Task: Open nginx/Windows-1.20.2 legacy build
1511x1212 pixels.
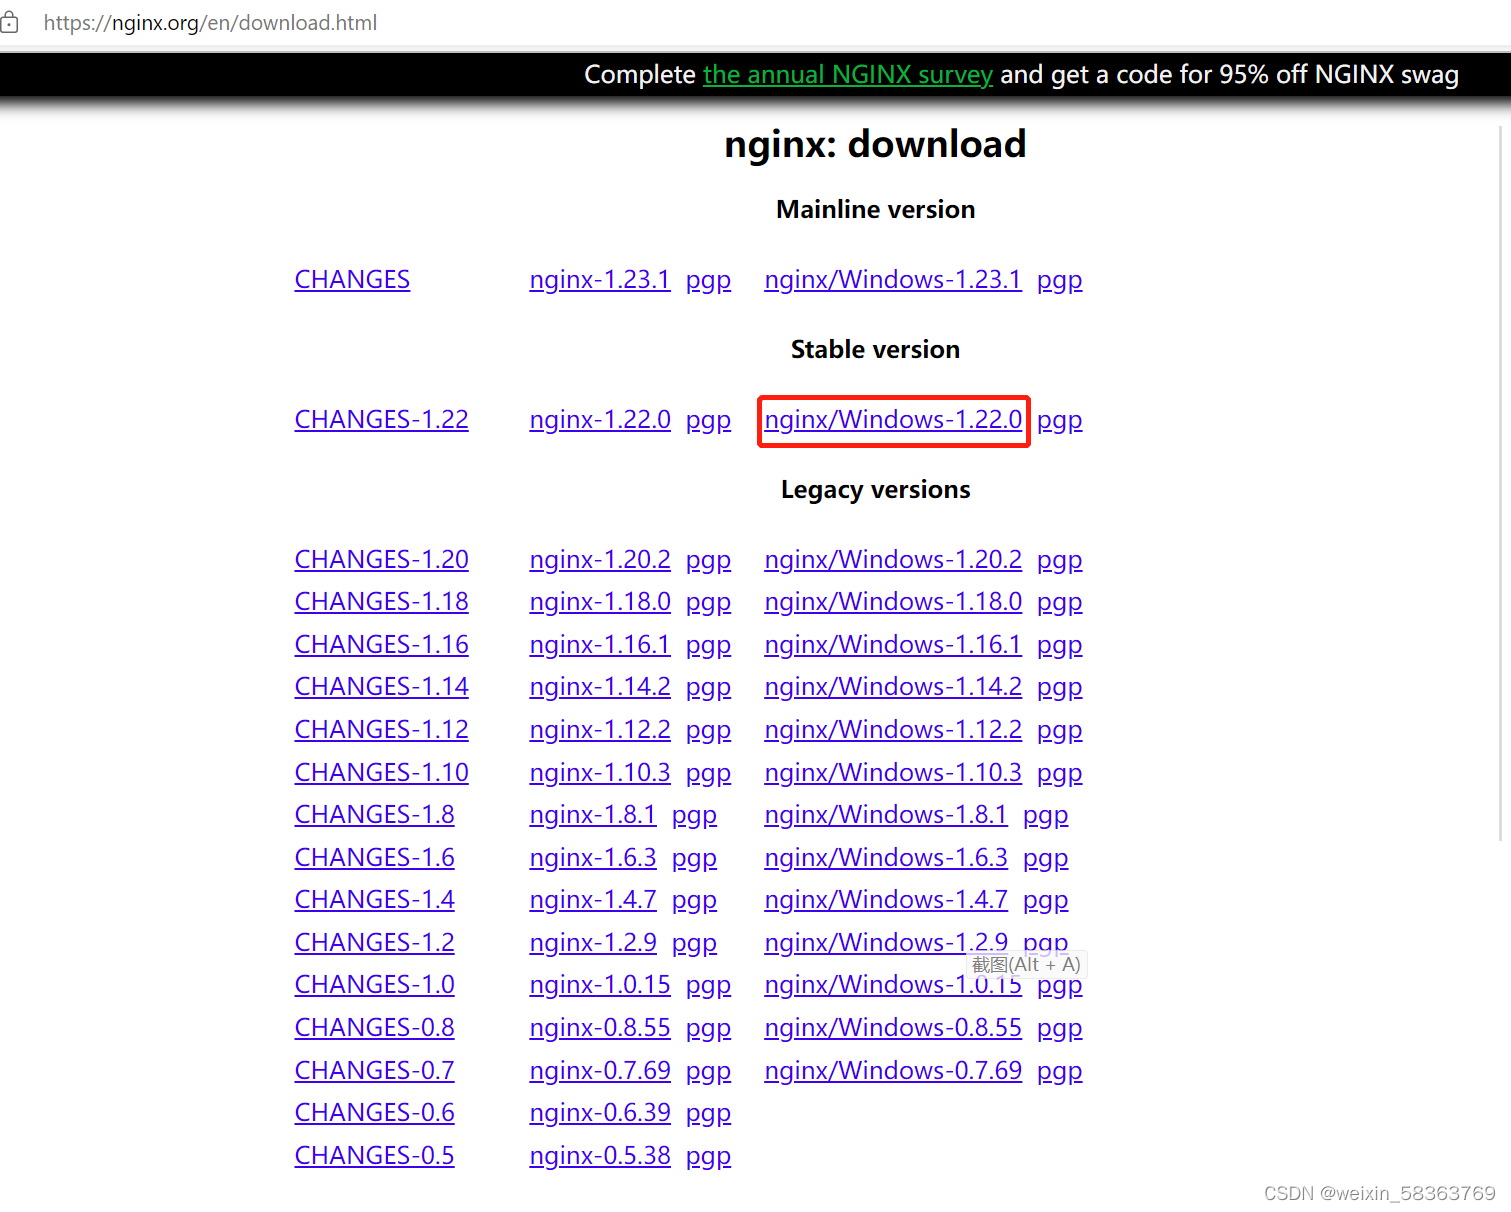Action: tap(893, 559)
